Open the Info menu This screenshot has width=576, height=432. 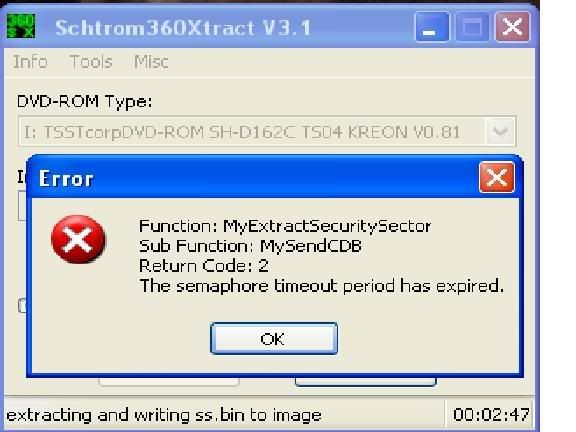click(x=30, y=62)
